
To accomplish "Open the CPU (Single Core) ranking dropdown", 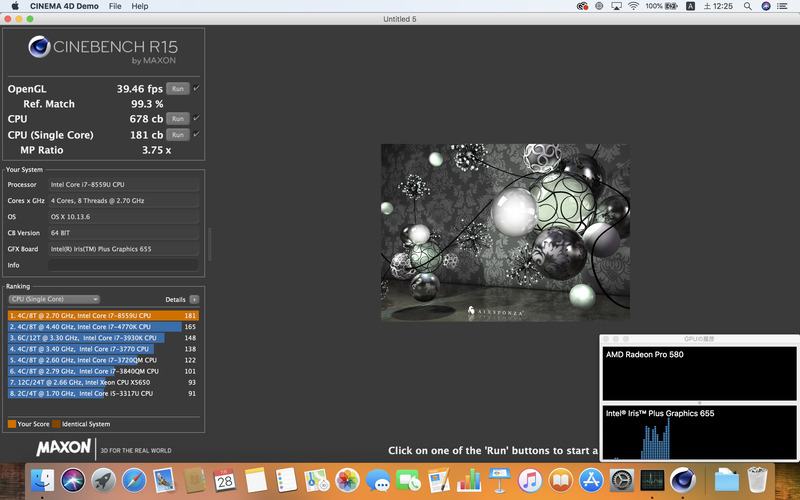I will [54, 299].
